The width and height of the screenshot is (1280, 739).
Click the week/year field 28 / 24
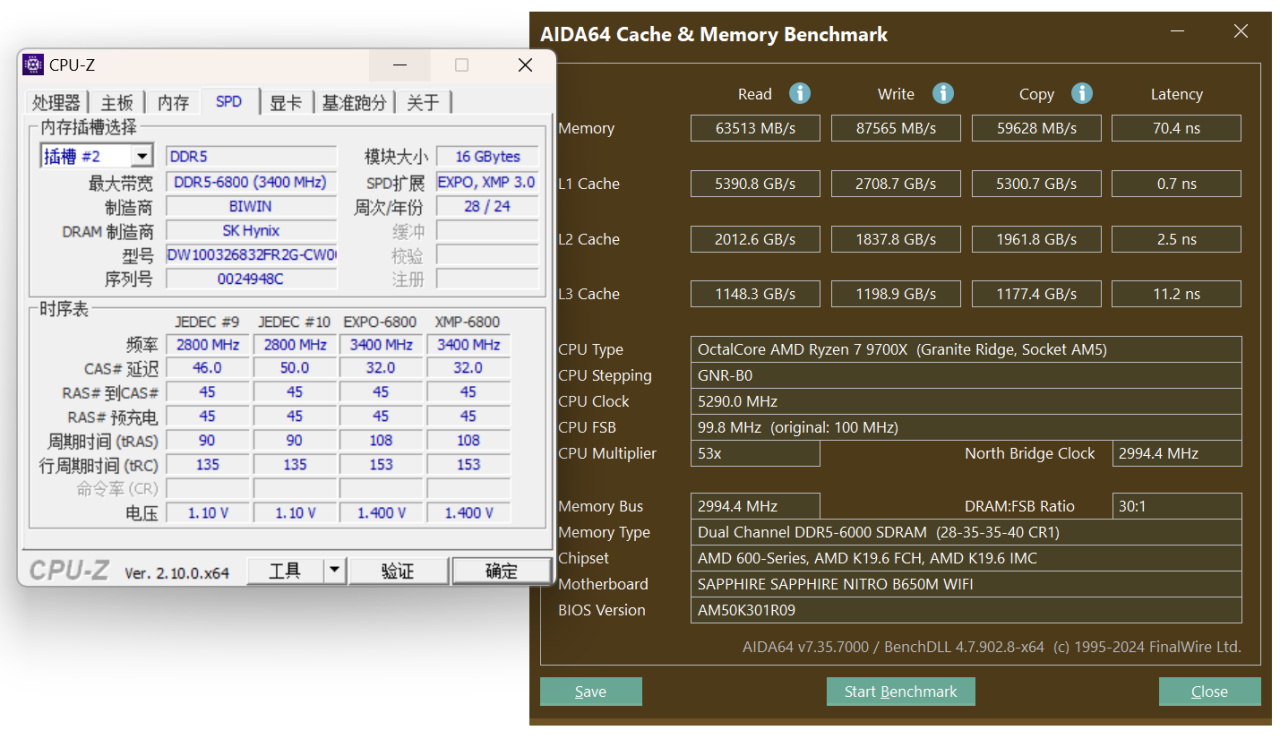[x=487, y=206]
